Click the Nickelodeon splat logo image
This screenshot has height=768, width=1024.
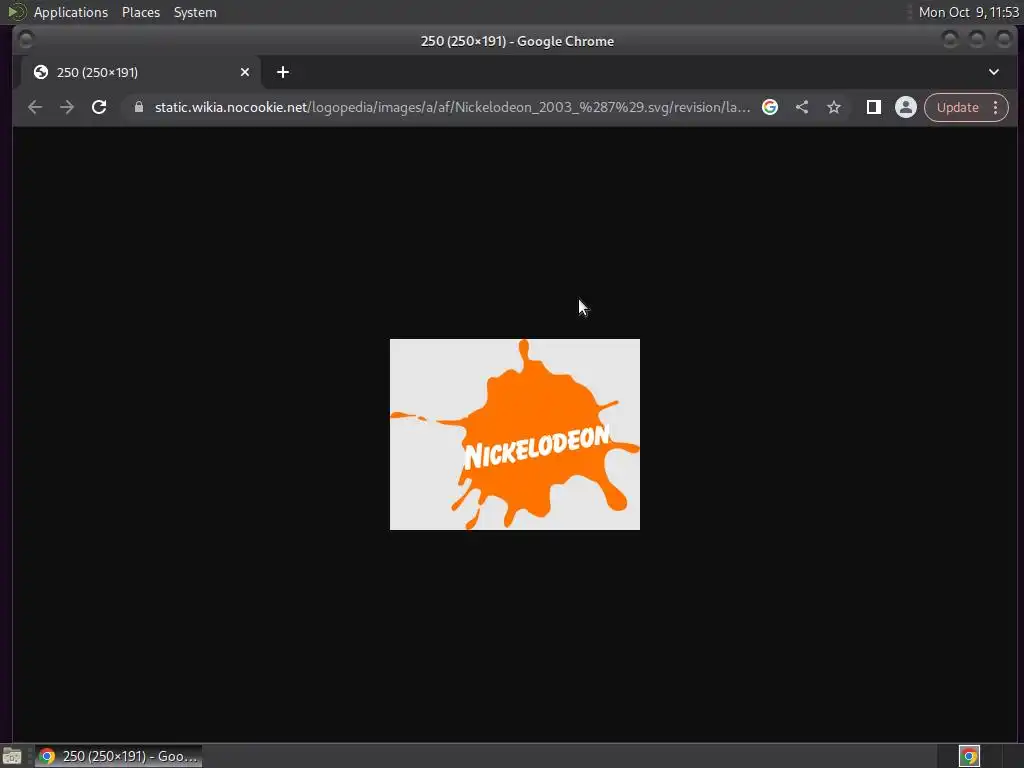click(515, 434)
